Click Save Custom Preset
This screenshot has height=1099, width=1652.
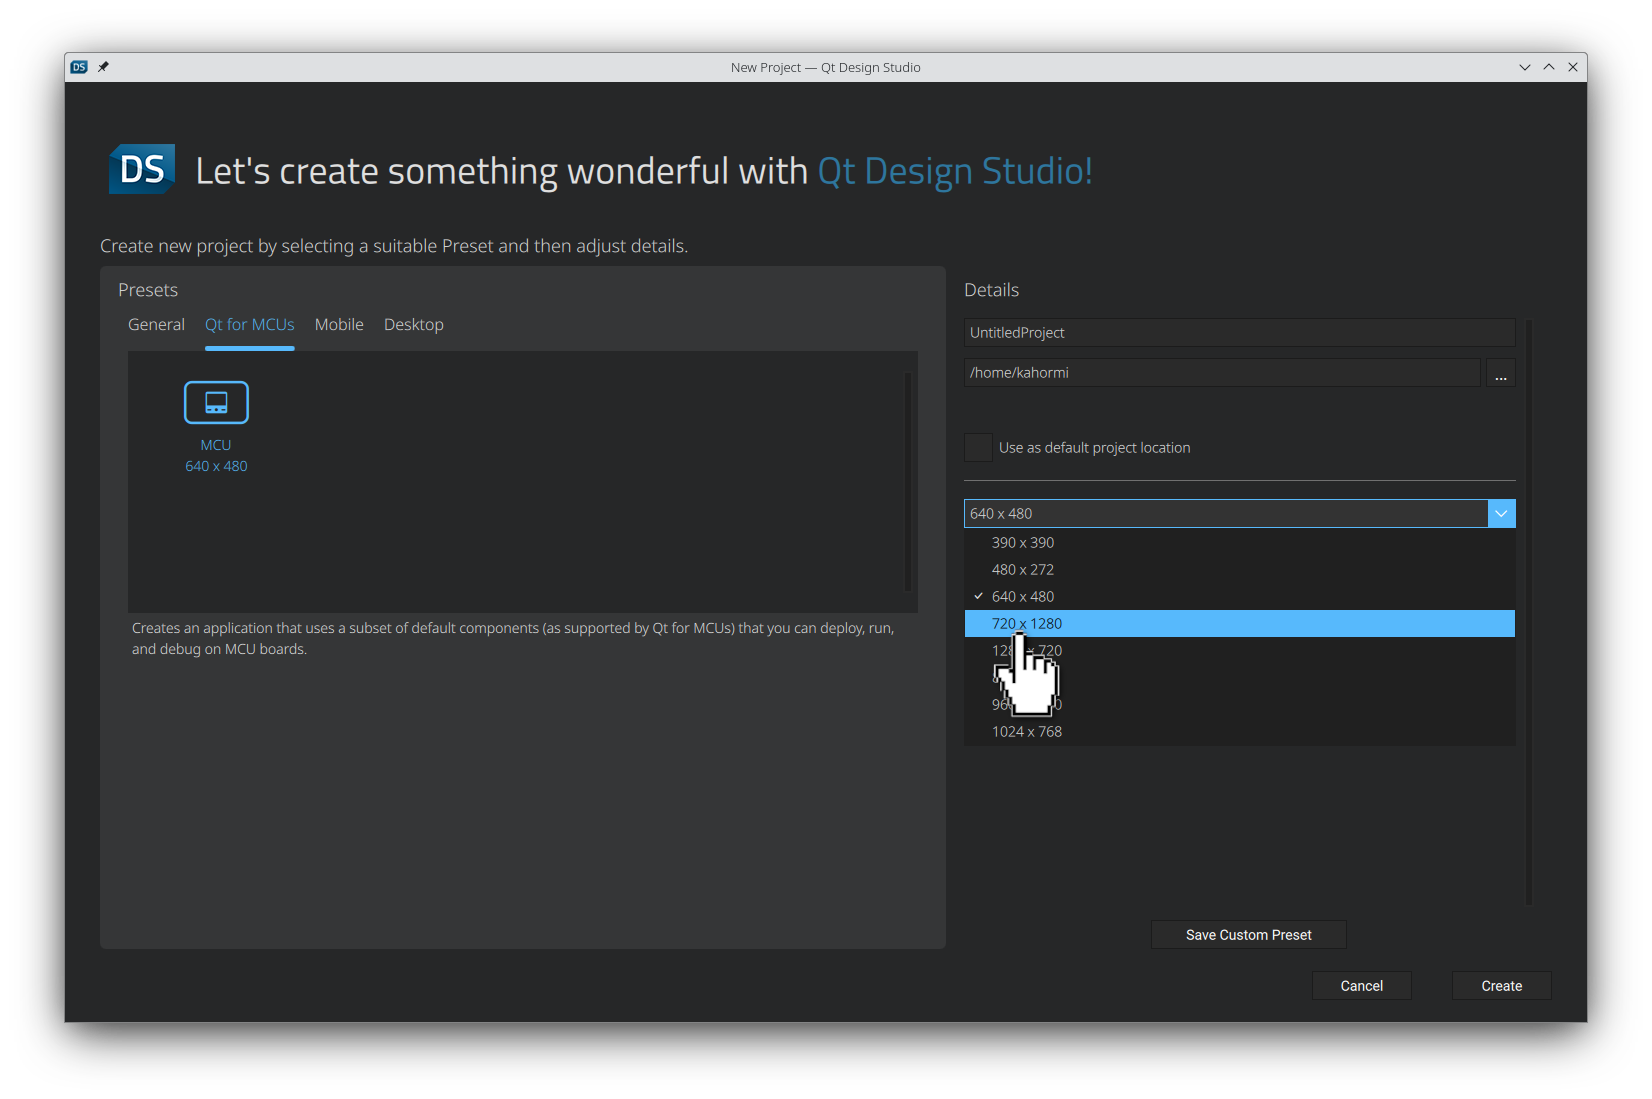coord(1248,934)
